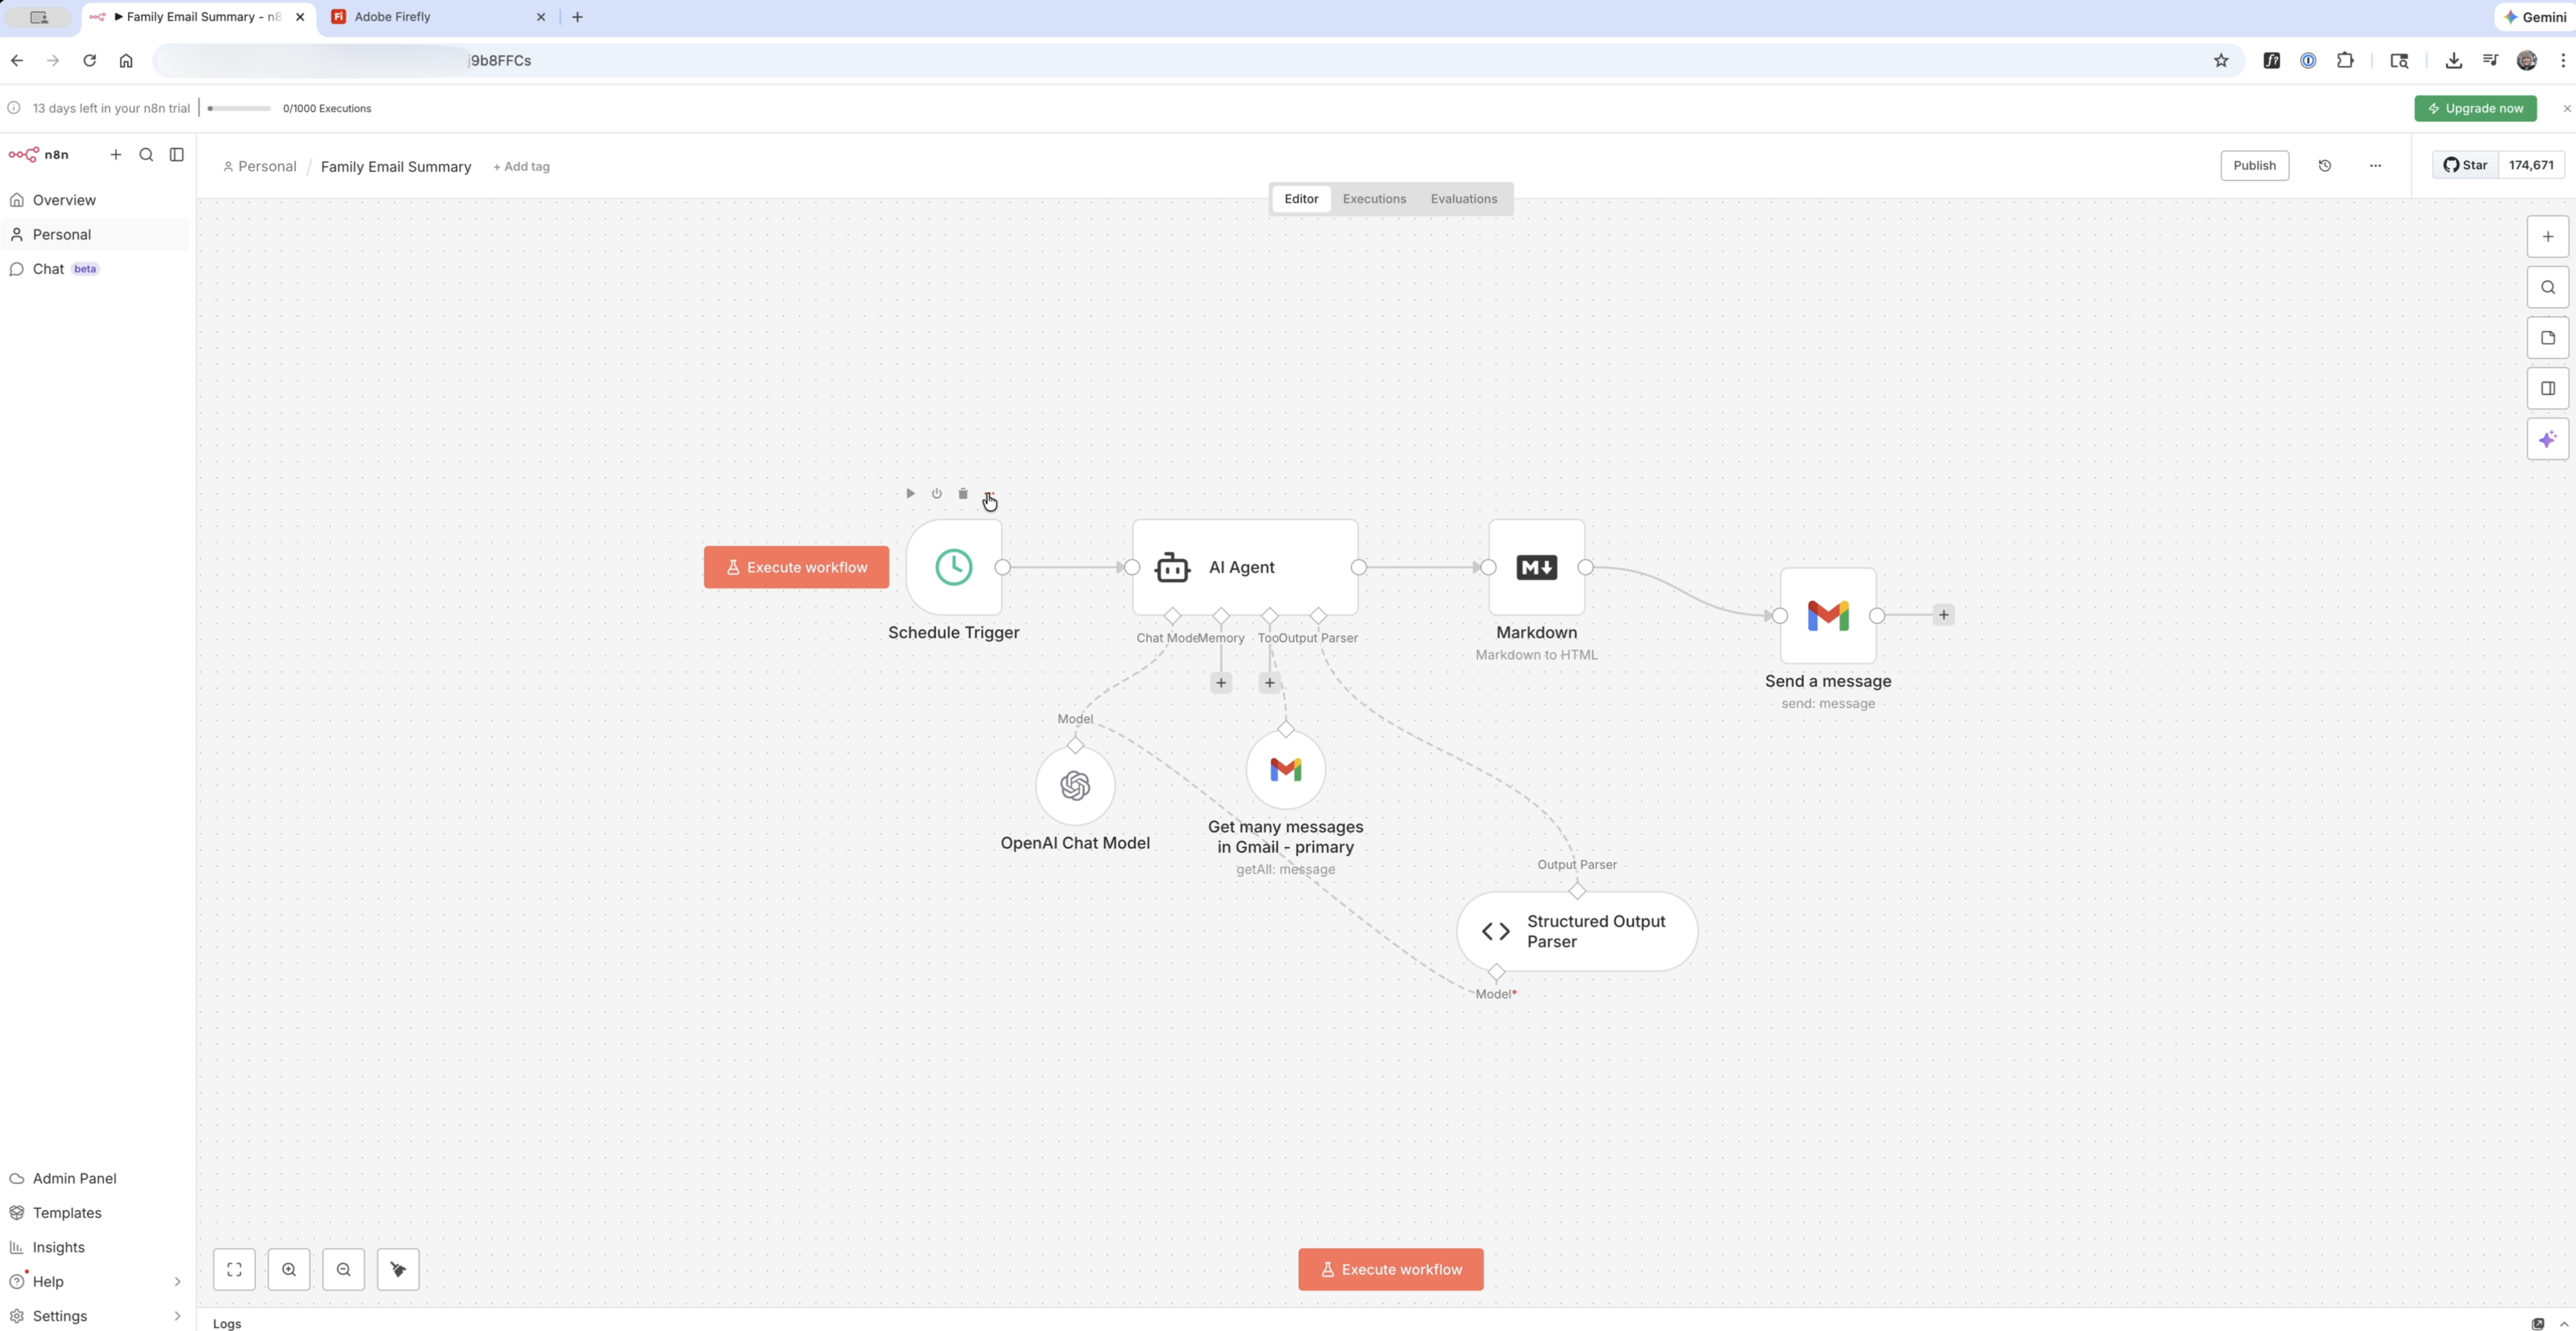This screenshot has width=2576, height=1331.
Task: Open workflow history icon
Action: (2324, 166)
